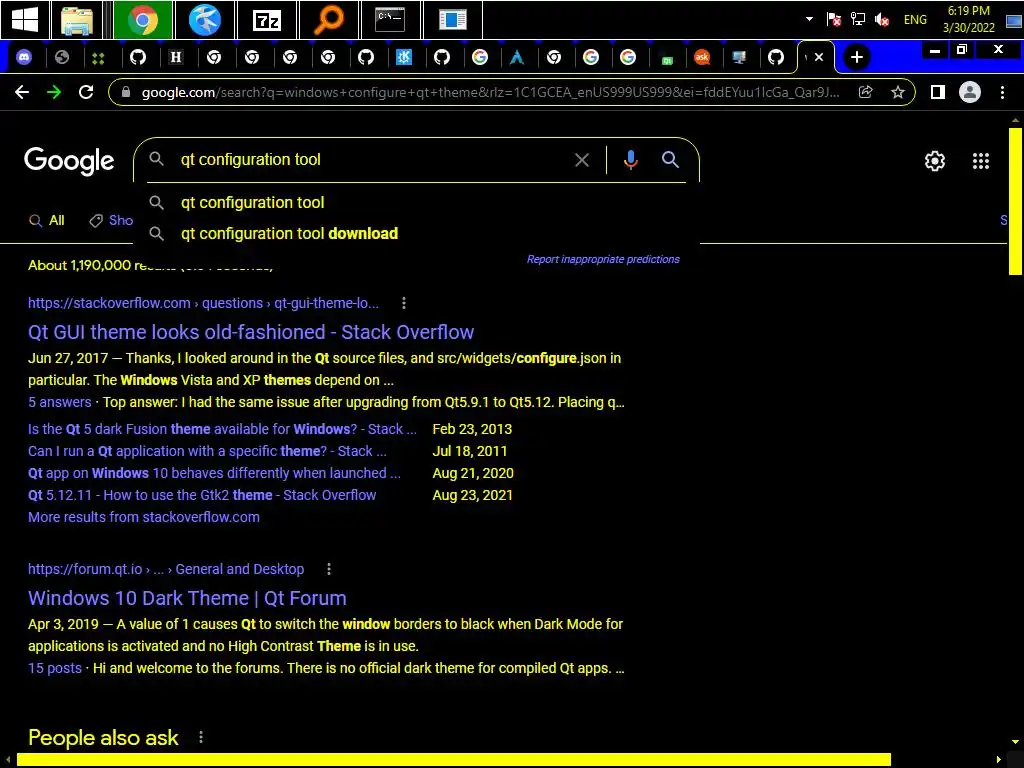
Task: Open the Windows Start menu
Action: point(25,20)
